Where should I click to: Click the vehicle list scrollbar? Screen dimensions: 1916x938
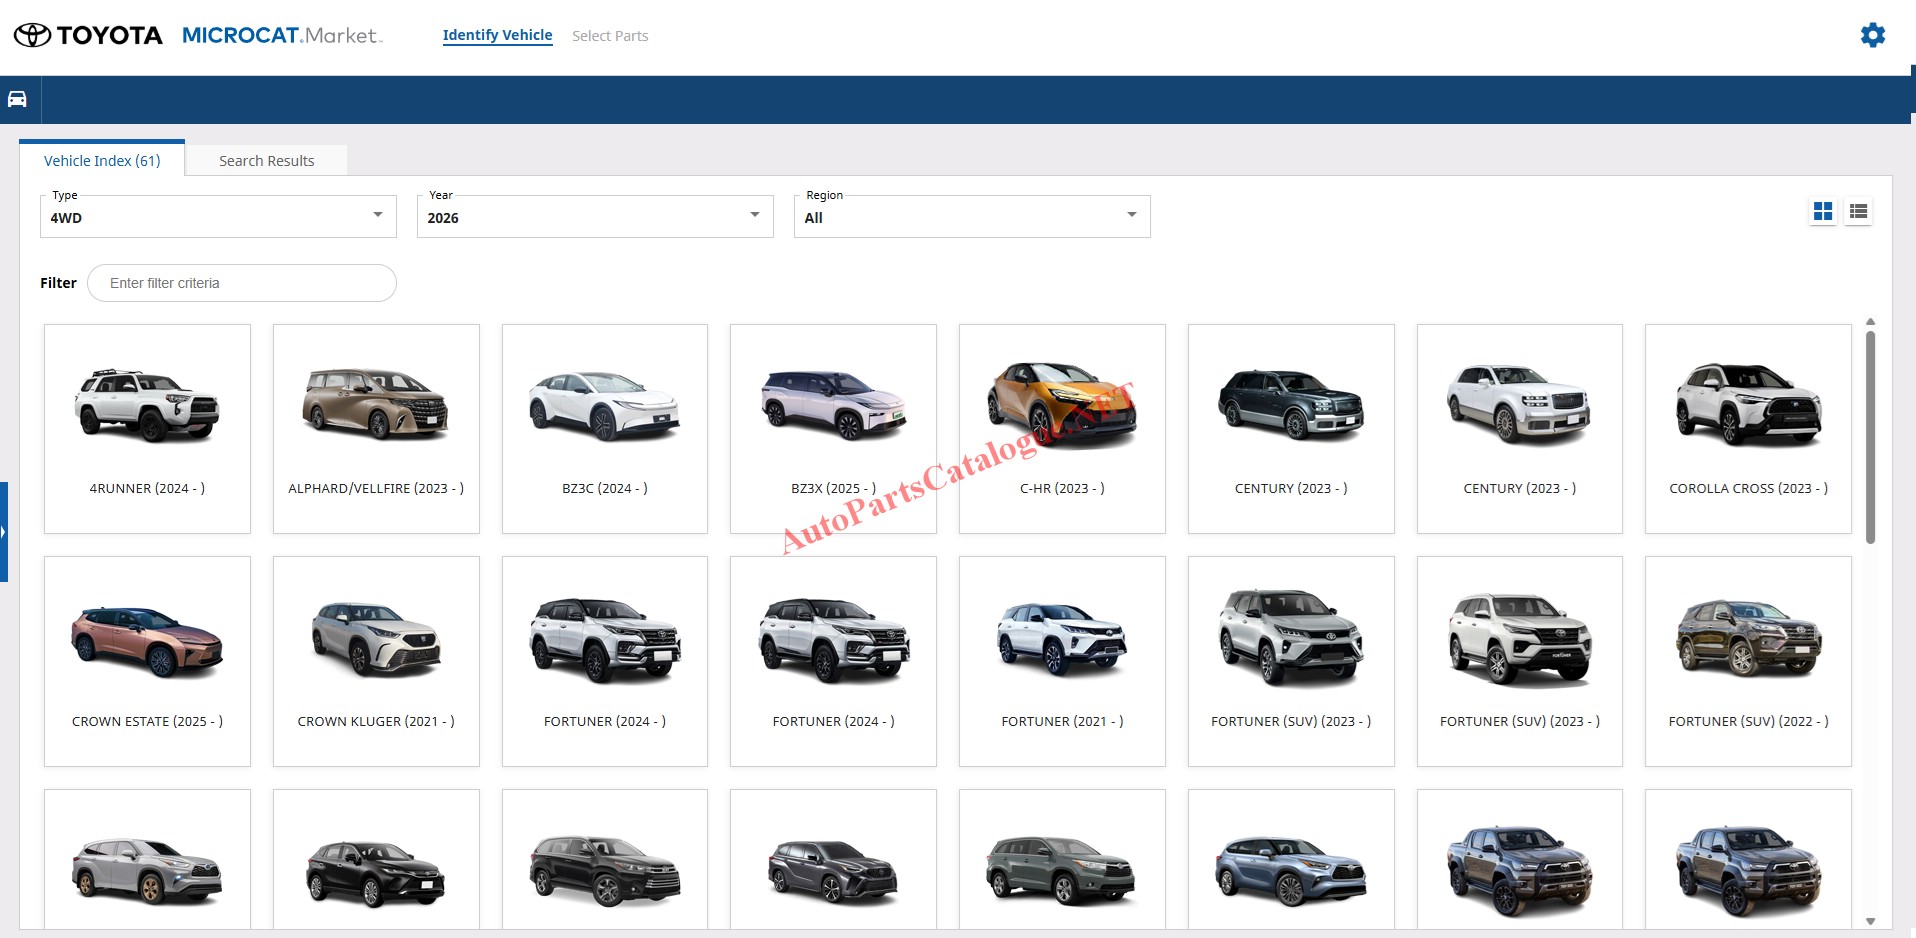click(x=1870, y=438)
